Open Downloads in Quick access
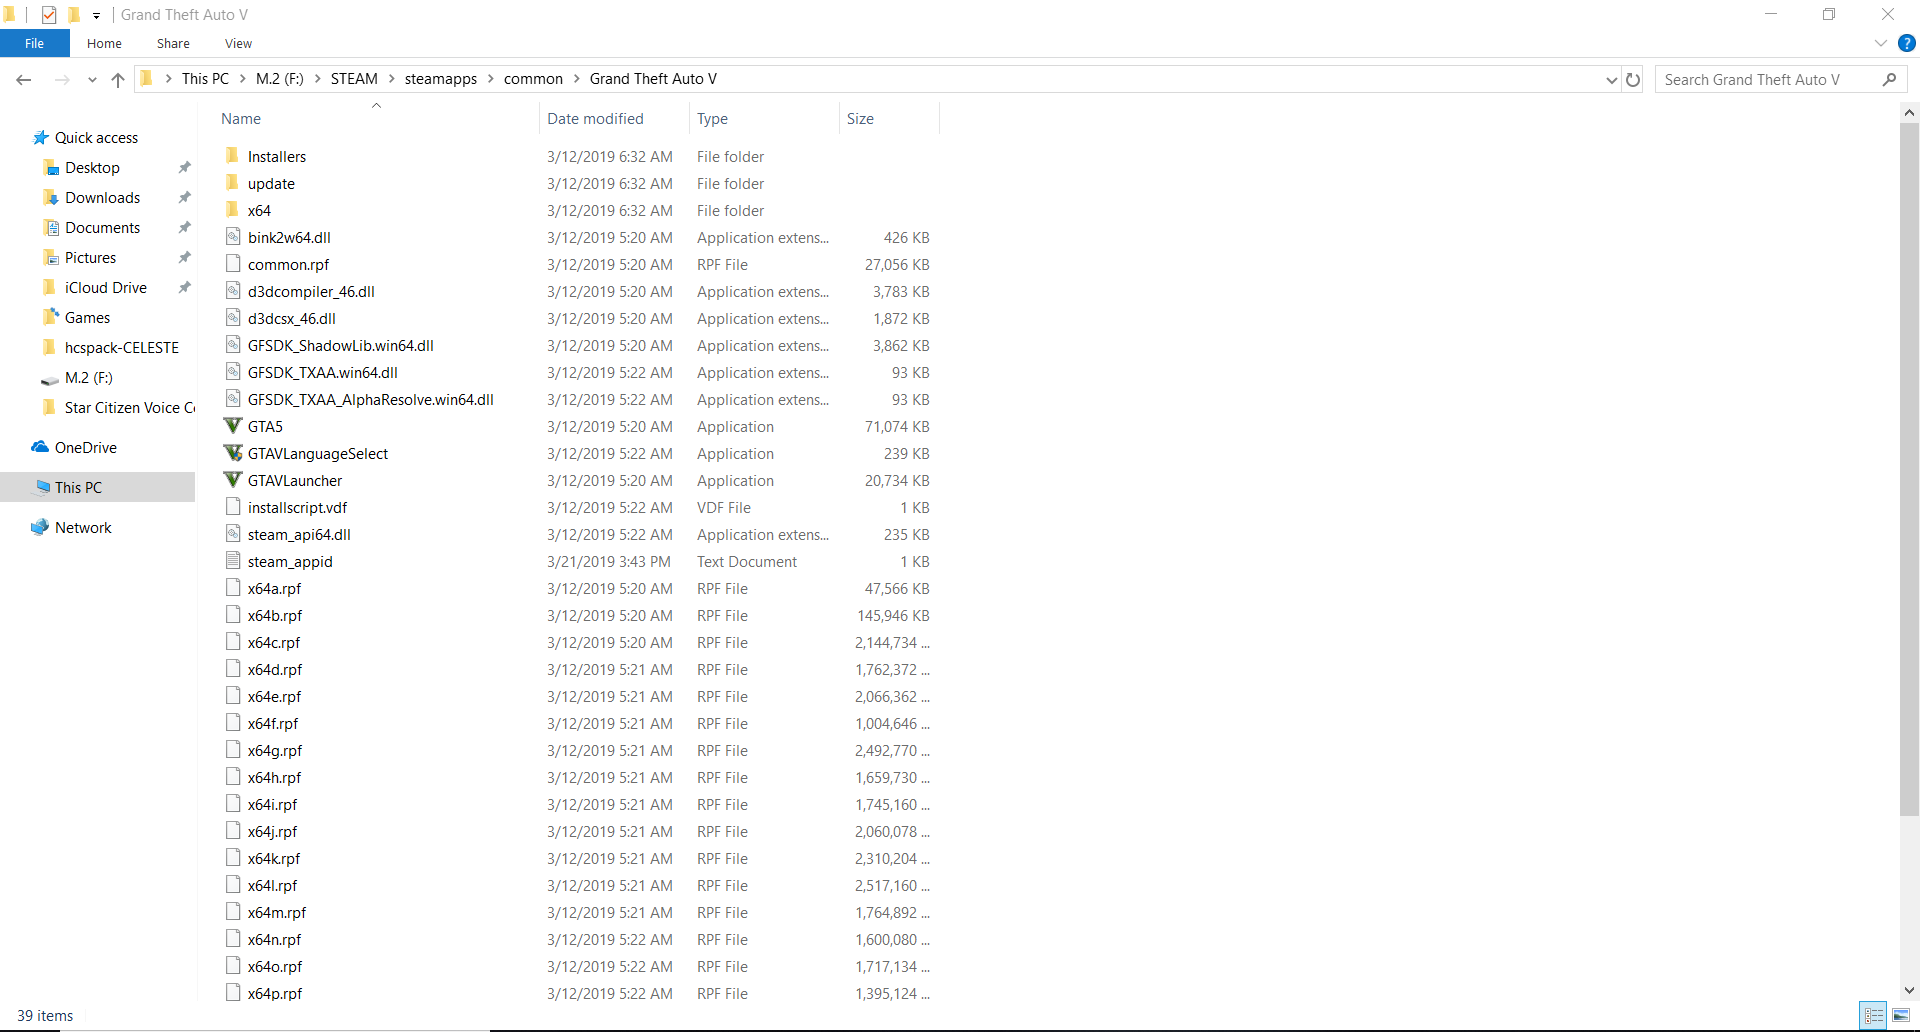This screenshot has width=1920, height=1032. tap(102, 197)
